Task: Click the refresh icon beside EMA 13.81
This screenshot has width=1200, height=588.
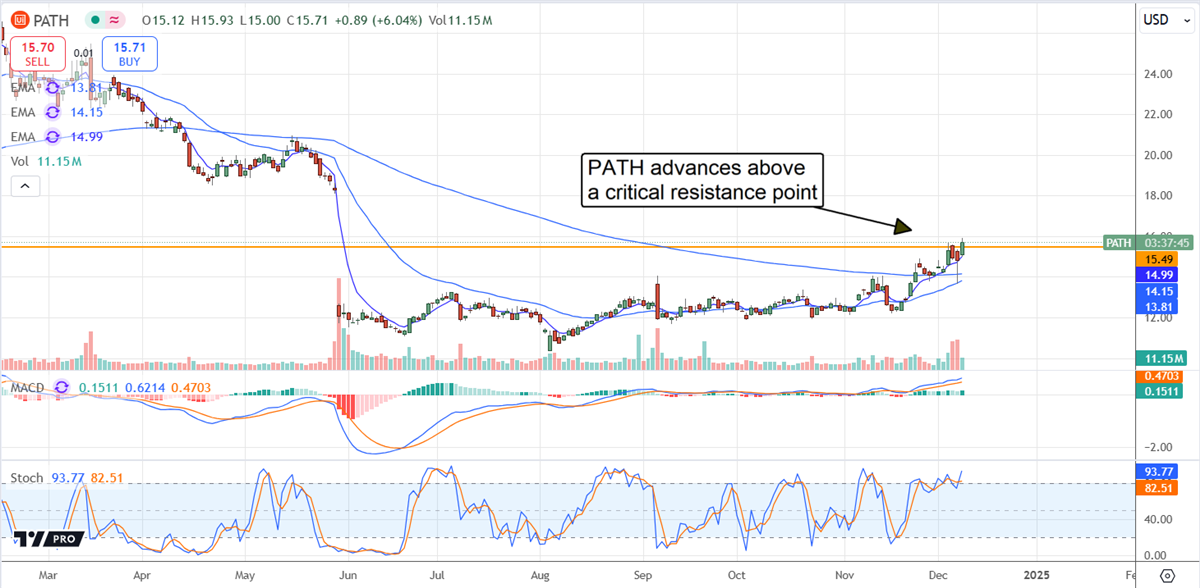Action: pyautogui.click(x=53, y=88)
